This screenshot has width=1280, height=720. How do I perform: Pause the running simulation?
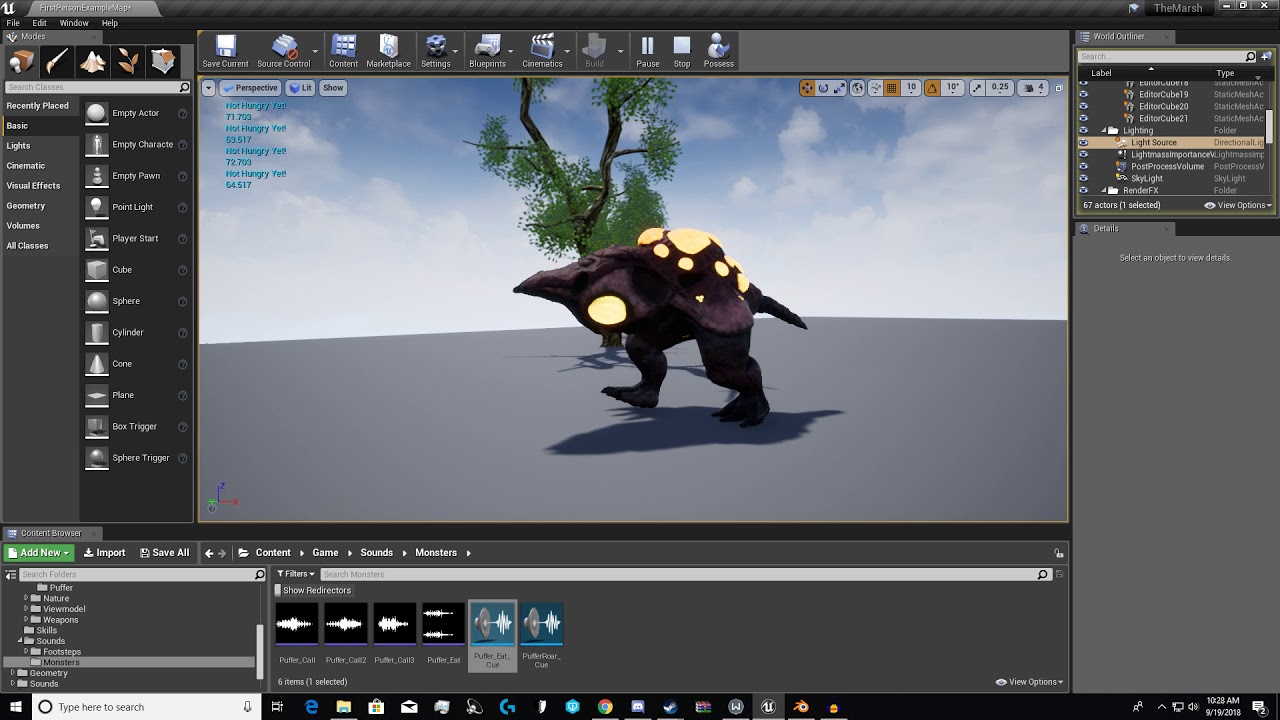647,52
